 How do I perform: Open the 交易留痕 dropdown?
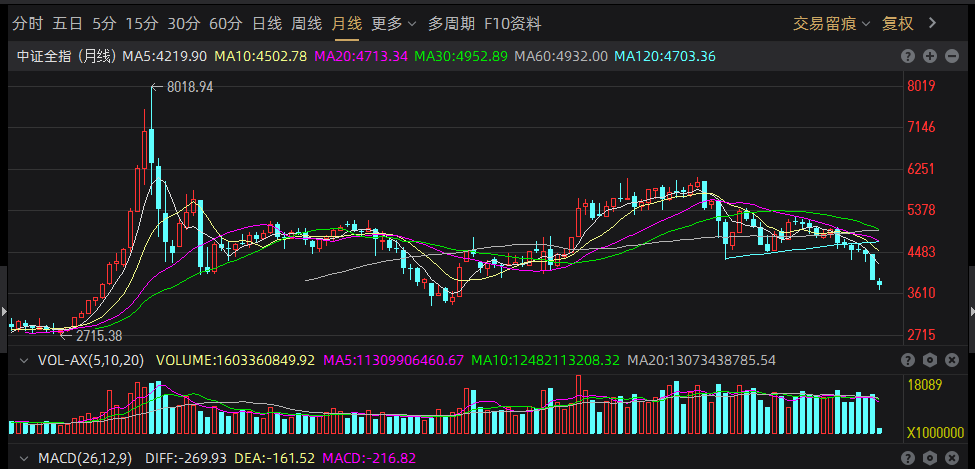pyautogui.click(x=832, y=24)
